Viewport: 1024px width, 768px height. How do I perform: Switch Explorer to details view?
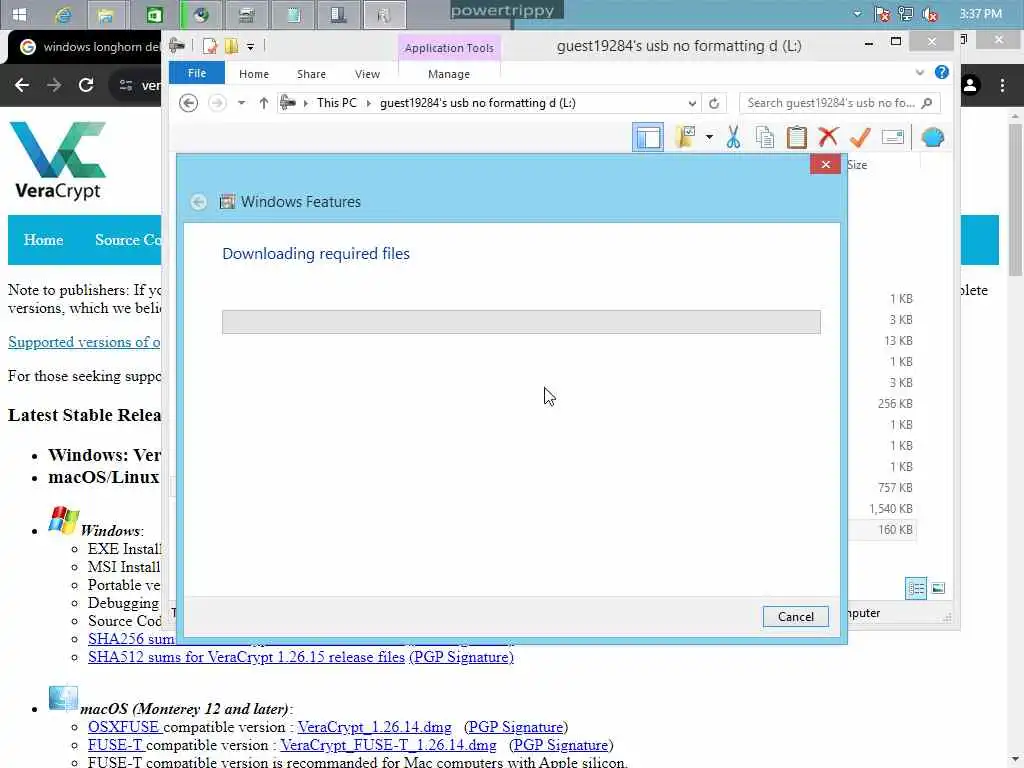(x=916, y=588)
